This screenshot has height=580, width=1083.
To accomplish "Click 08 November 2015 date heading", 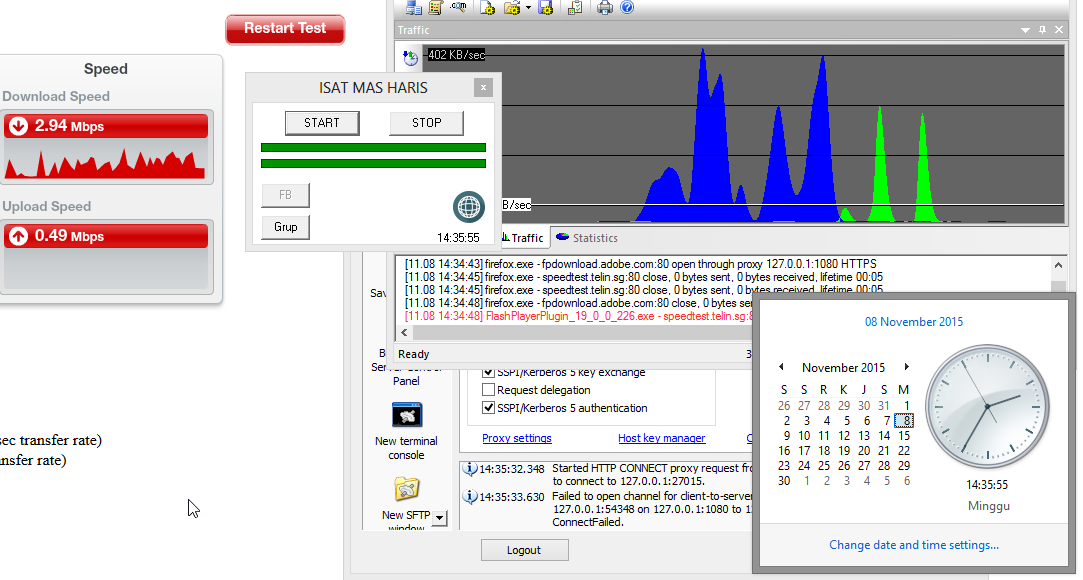I will [914, 322].
